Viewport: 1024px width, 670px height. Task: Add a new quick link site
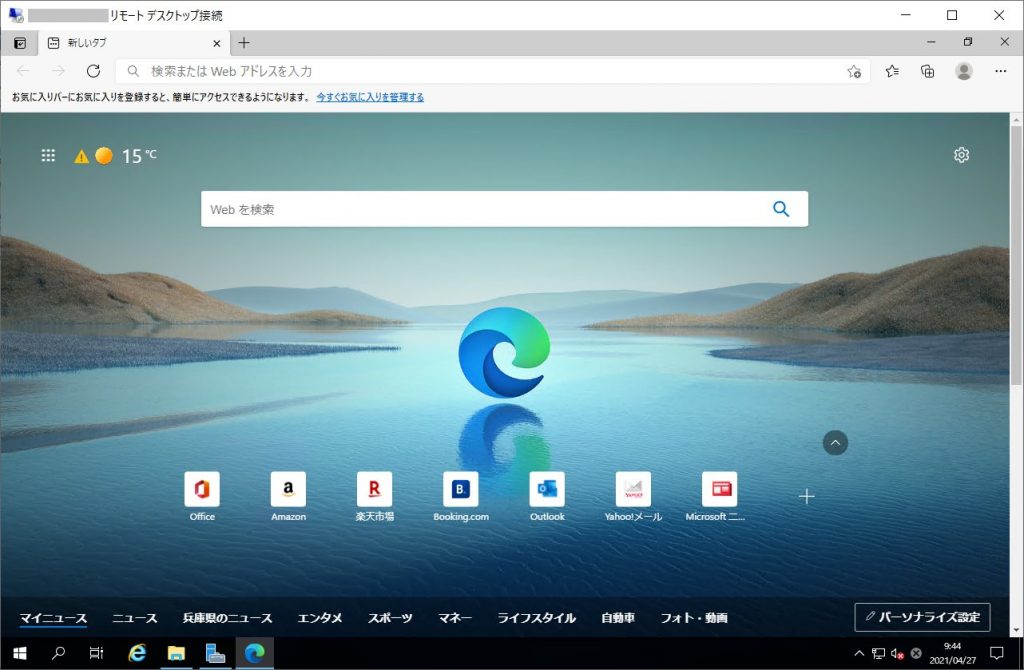click(x=807, y=496)
